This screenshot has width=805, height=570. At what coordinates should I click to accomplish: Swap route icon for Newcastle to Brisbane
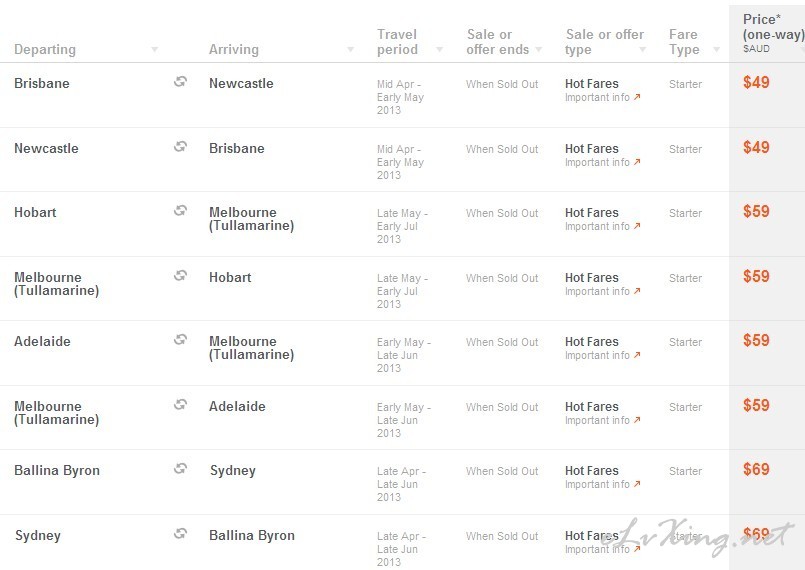tap(180, 146)
